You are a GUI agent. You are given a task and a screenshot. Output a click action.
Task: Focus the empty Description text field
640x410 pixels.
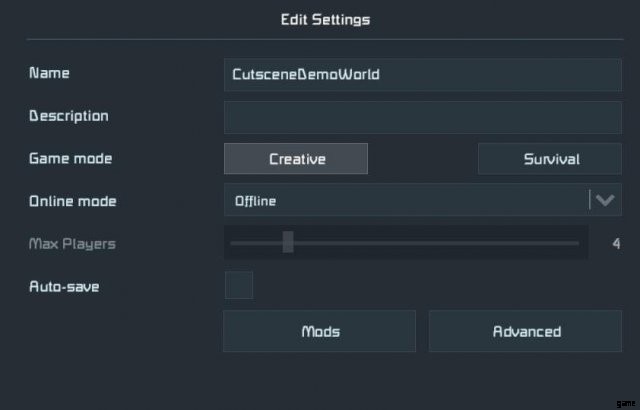pyautogui.click(x=422, y=117)
